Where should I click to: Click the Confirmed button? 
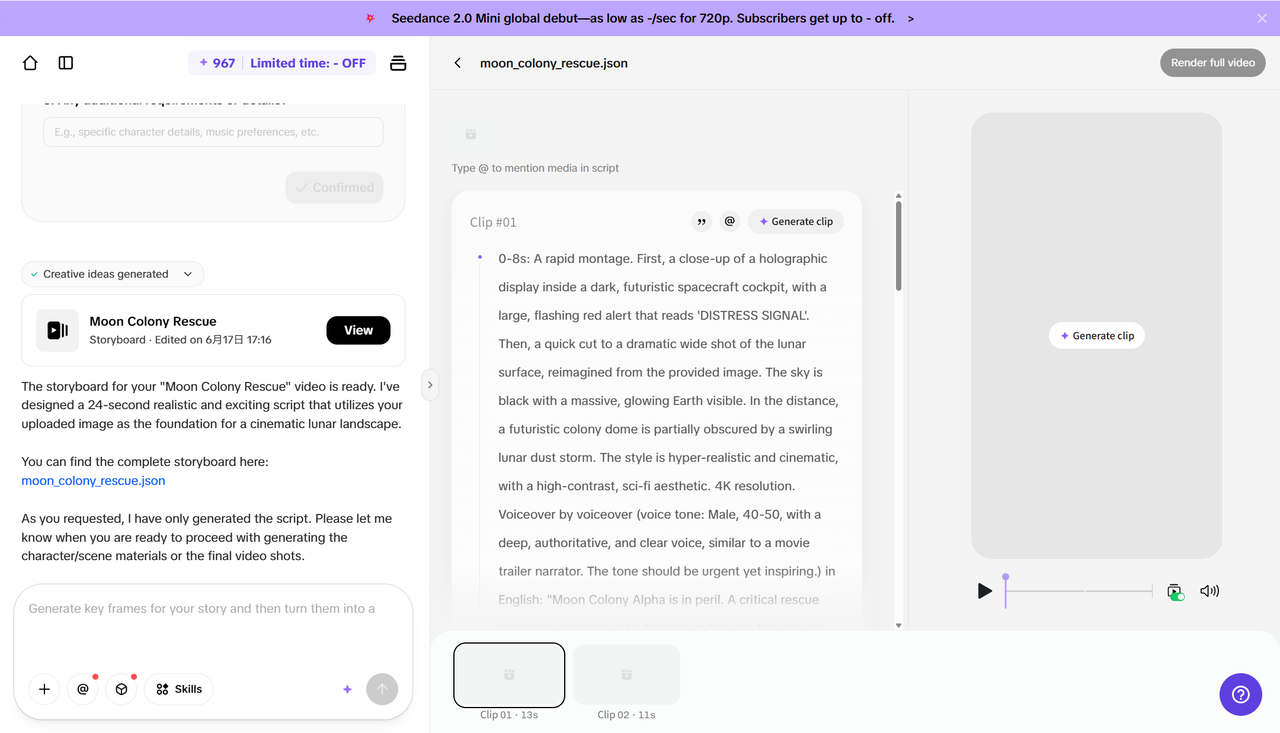coord(334,187)
